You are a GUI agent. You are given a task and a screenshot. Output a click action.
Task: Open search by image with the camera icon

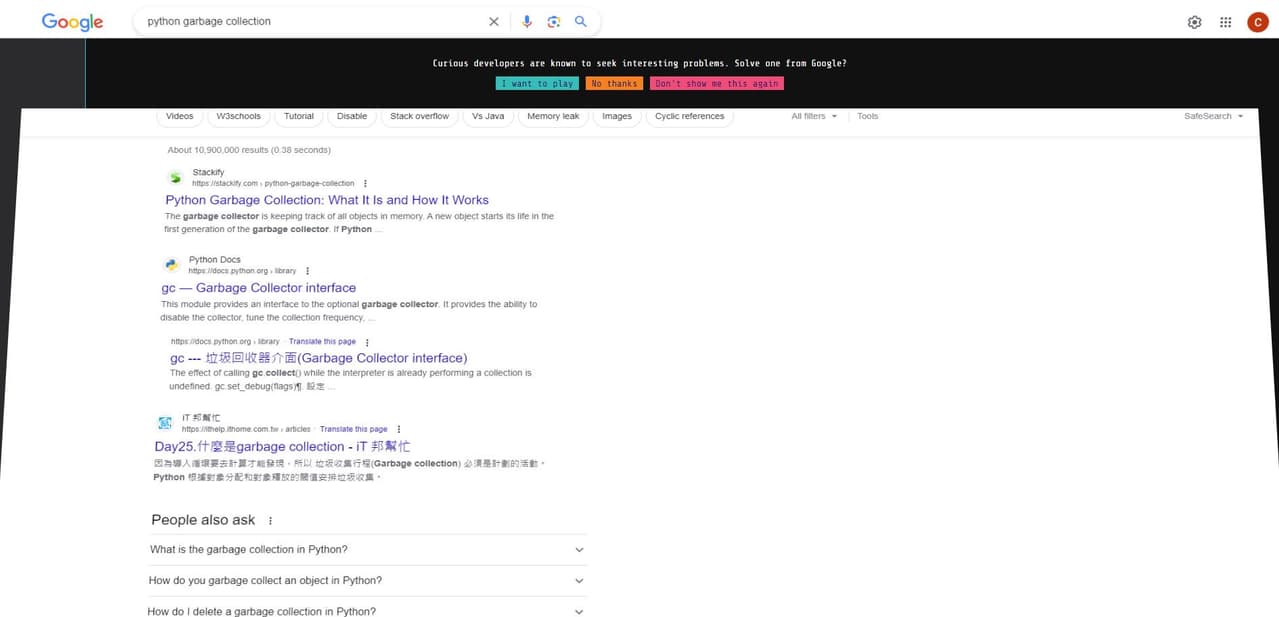point(554,21)
